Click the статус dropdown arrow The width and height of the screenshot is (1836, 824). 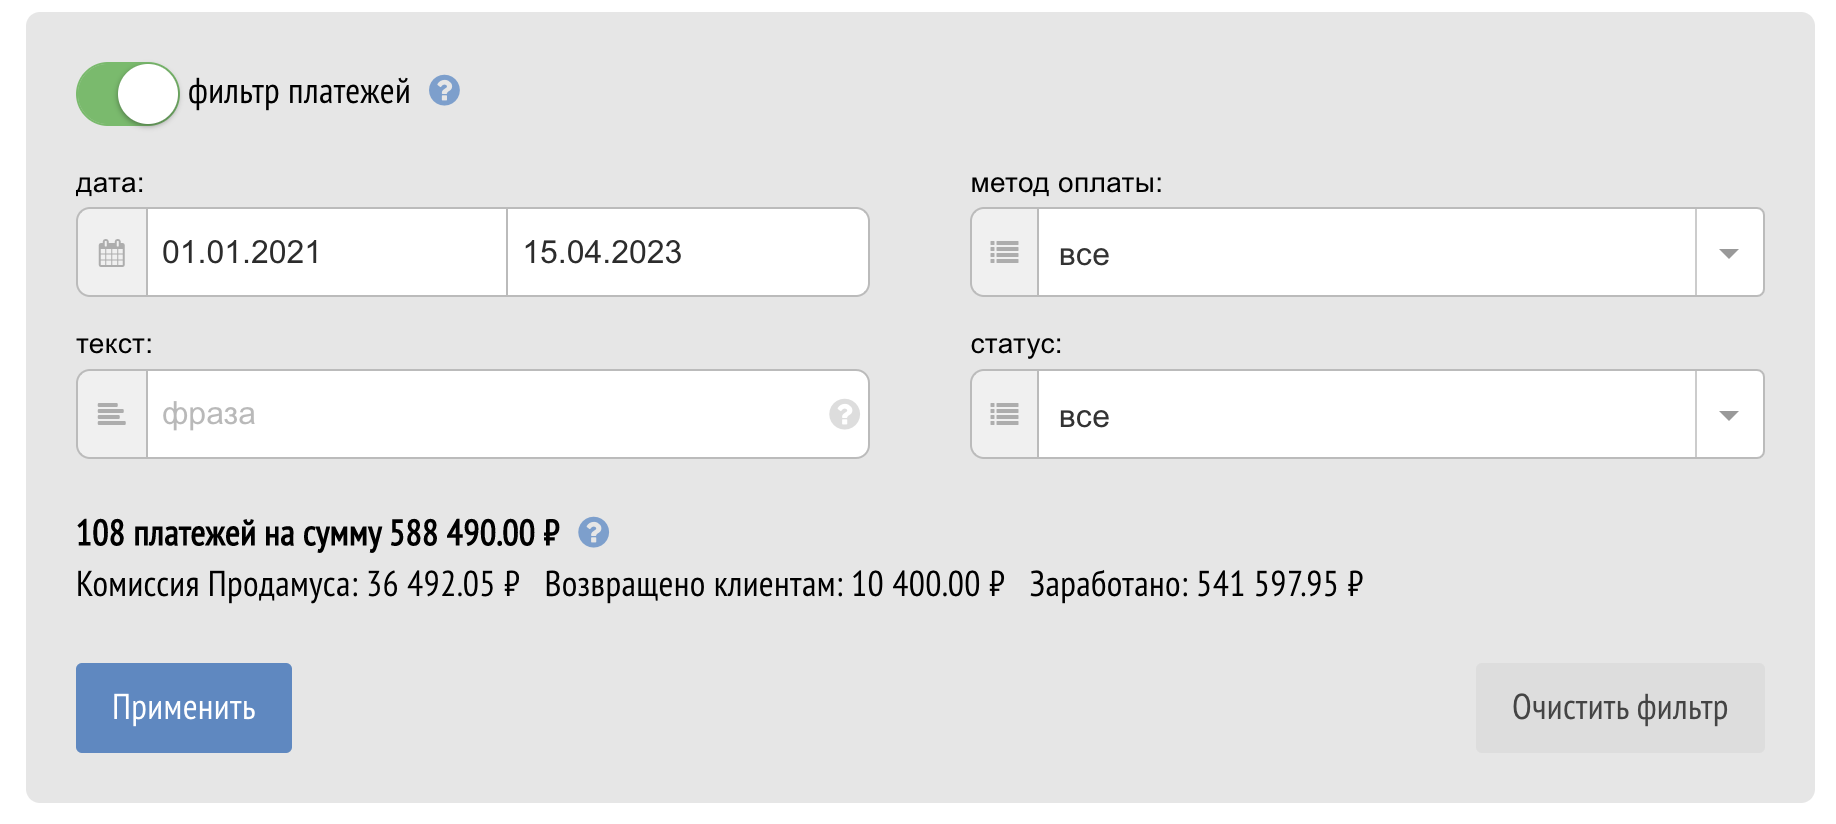[1729, 414]
